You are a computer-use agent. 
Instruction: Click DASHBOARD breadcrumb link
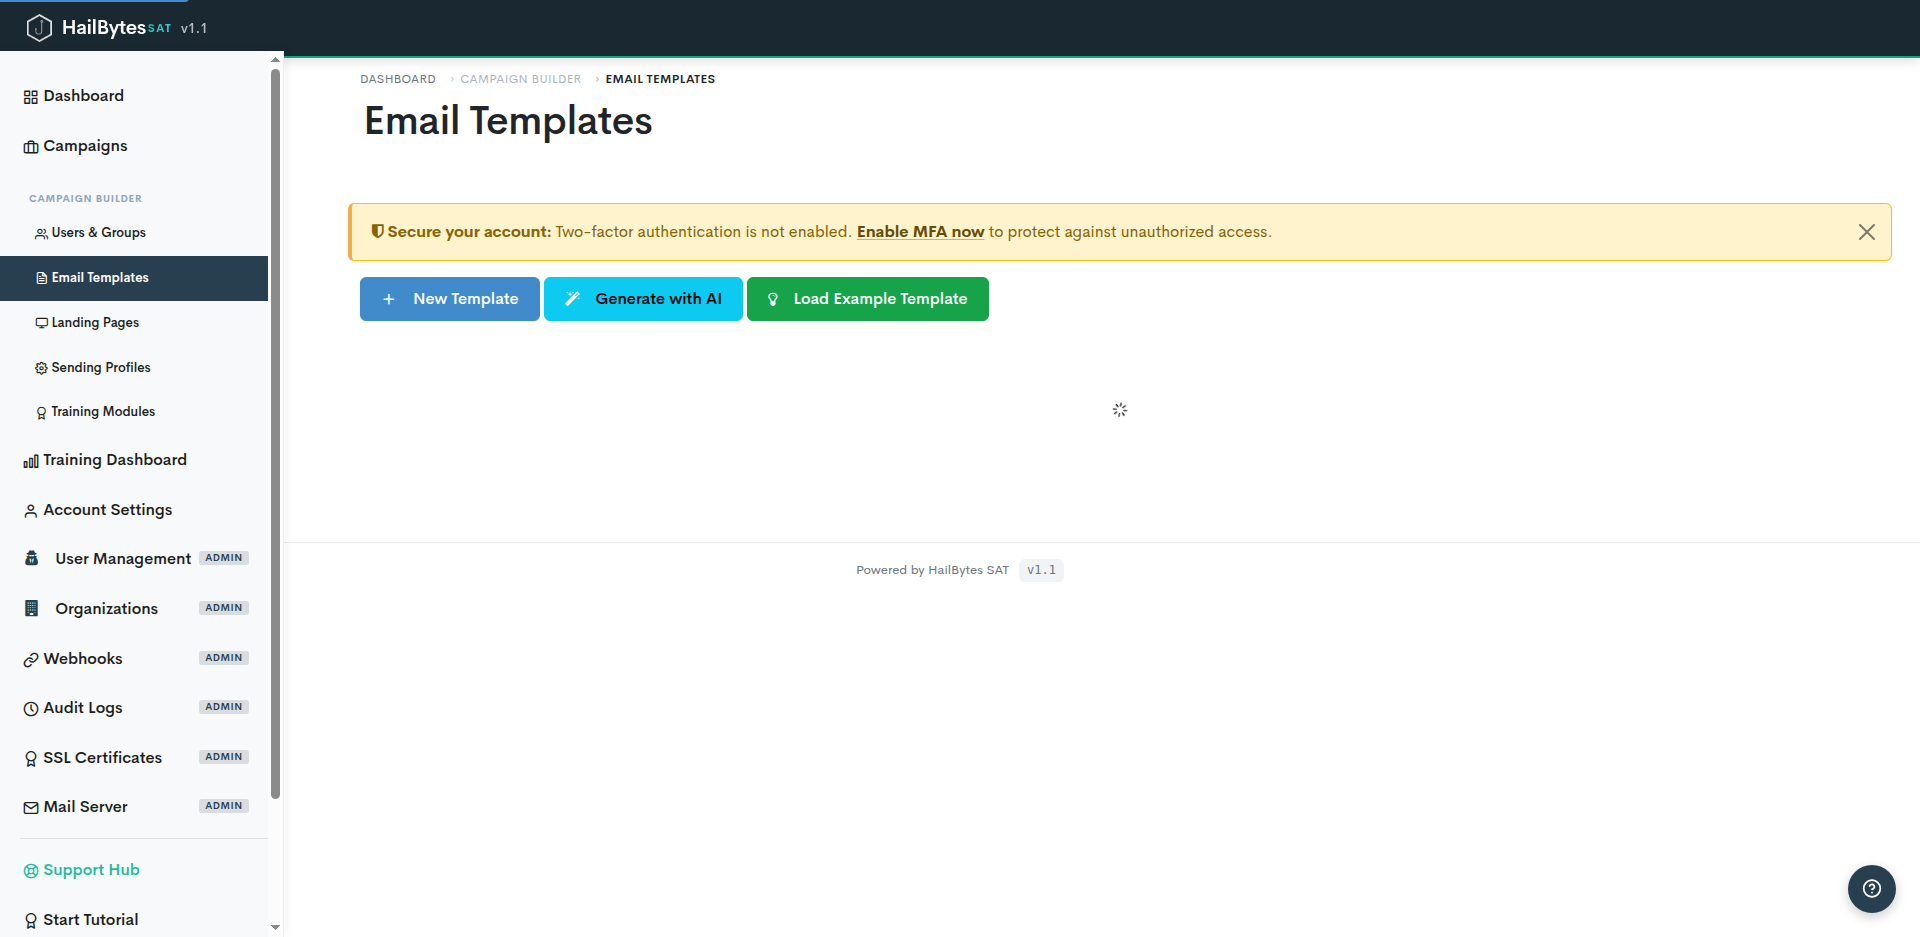pyautogui.click(x=398, y=79)
